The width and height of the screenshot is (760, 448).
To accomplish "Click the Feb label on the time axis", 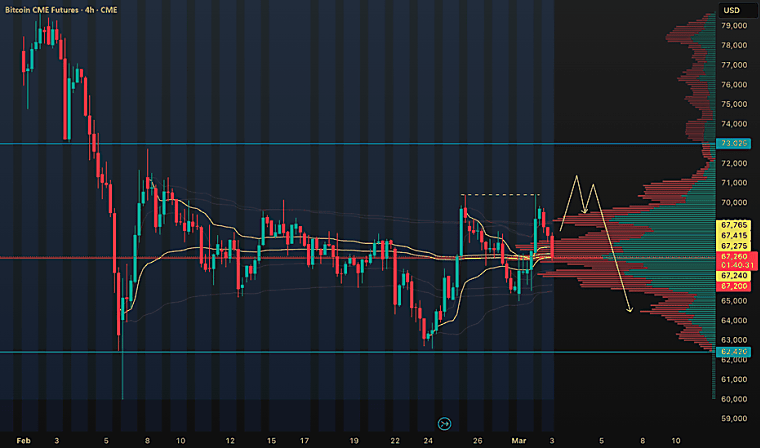I will [23, 440].
